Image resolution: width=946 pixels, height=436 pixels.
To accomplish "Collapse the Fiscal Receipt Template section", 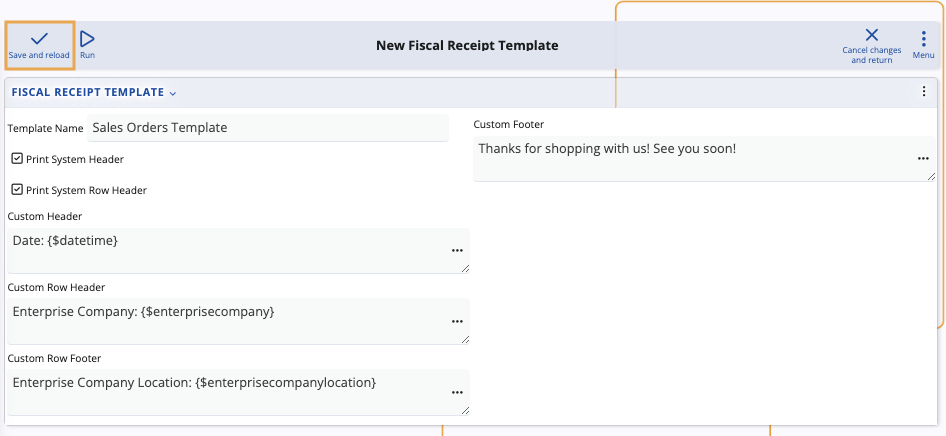I will 173,93.
